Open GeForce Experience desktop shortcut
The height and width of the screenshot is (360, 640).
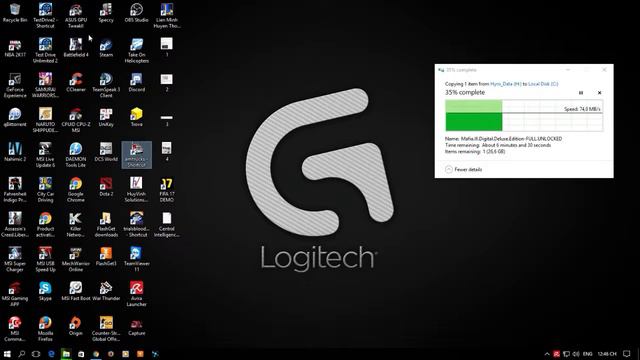[15, 85]
